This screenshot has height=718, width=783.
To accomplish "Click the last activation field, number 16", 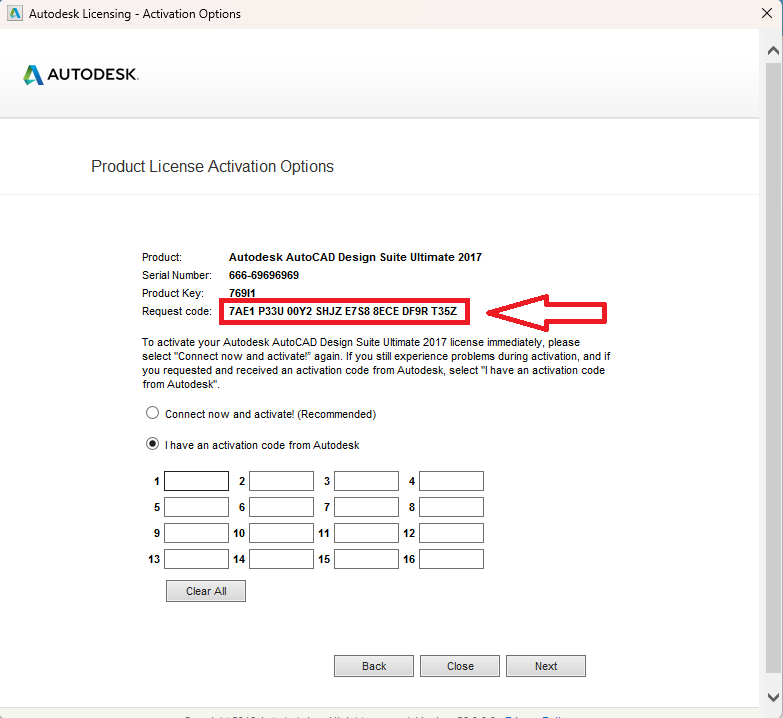I will (451, 559).
